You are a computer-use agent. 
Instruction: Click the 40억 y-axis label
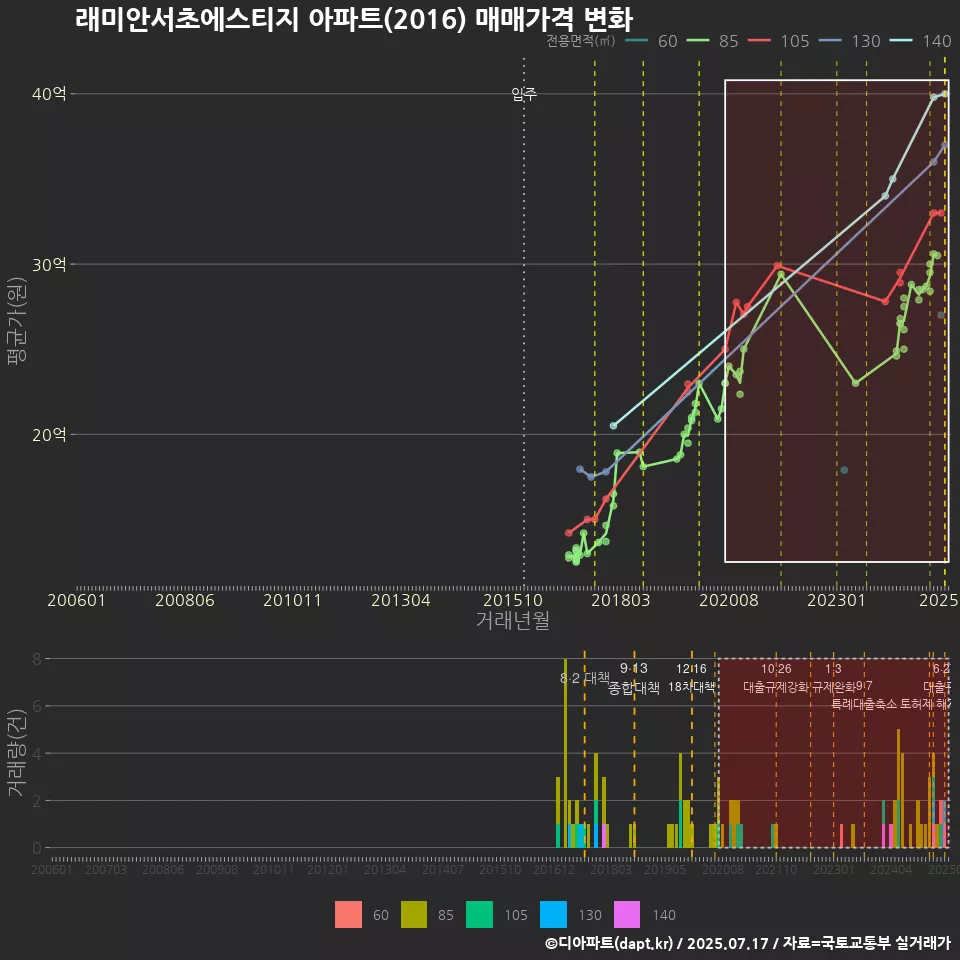(49, 94)
